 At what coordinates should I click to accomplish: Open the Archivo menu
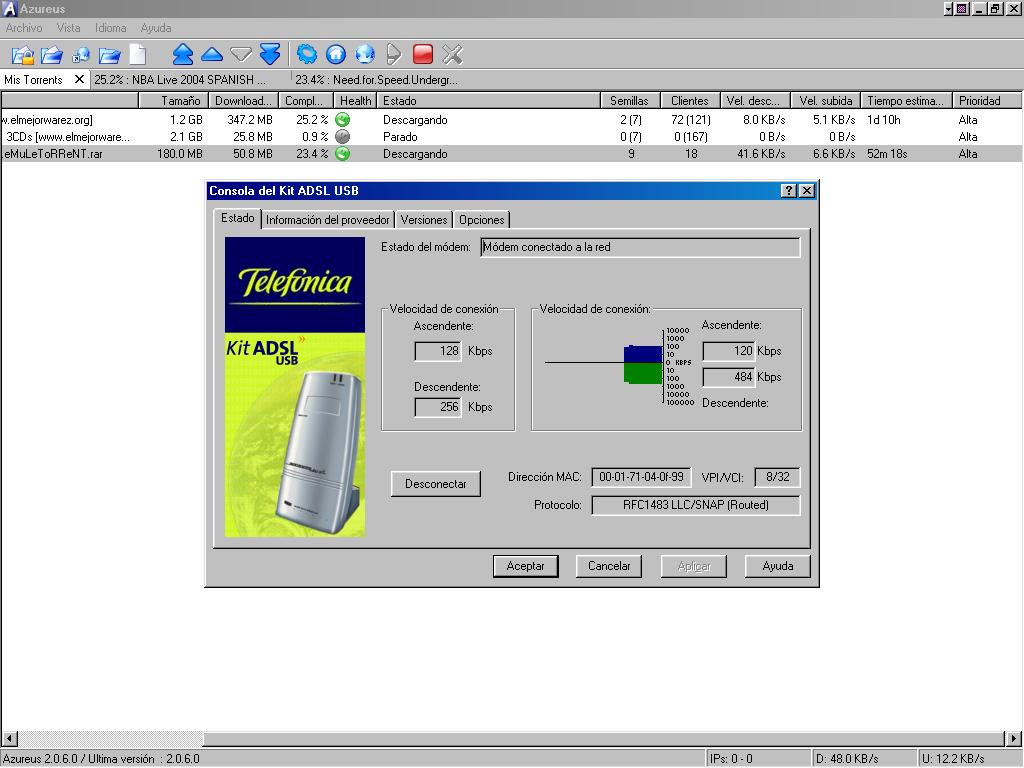pos(24,28)
